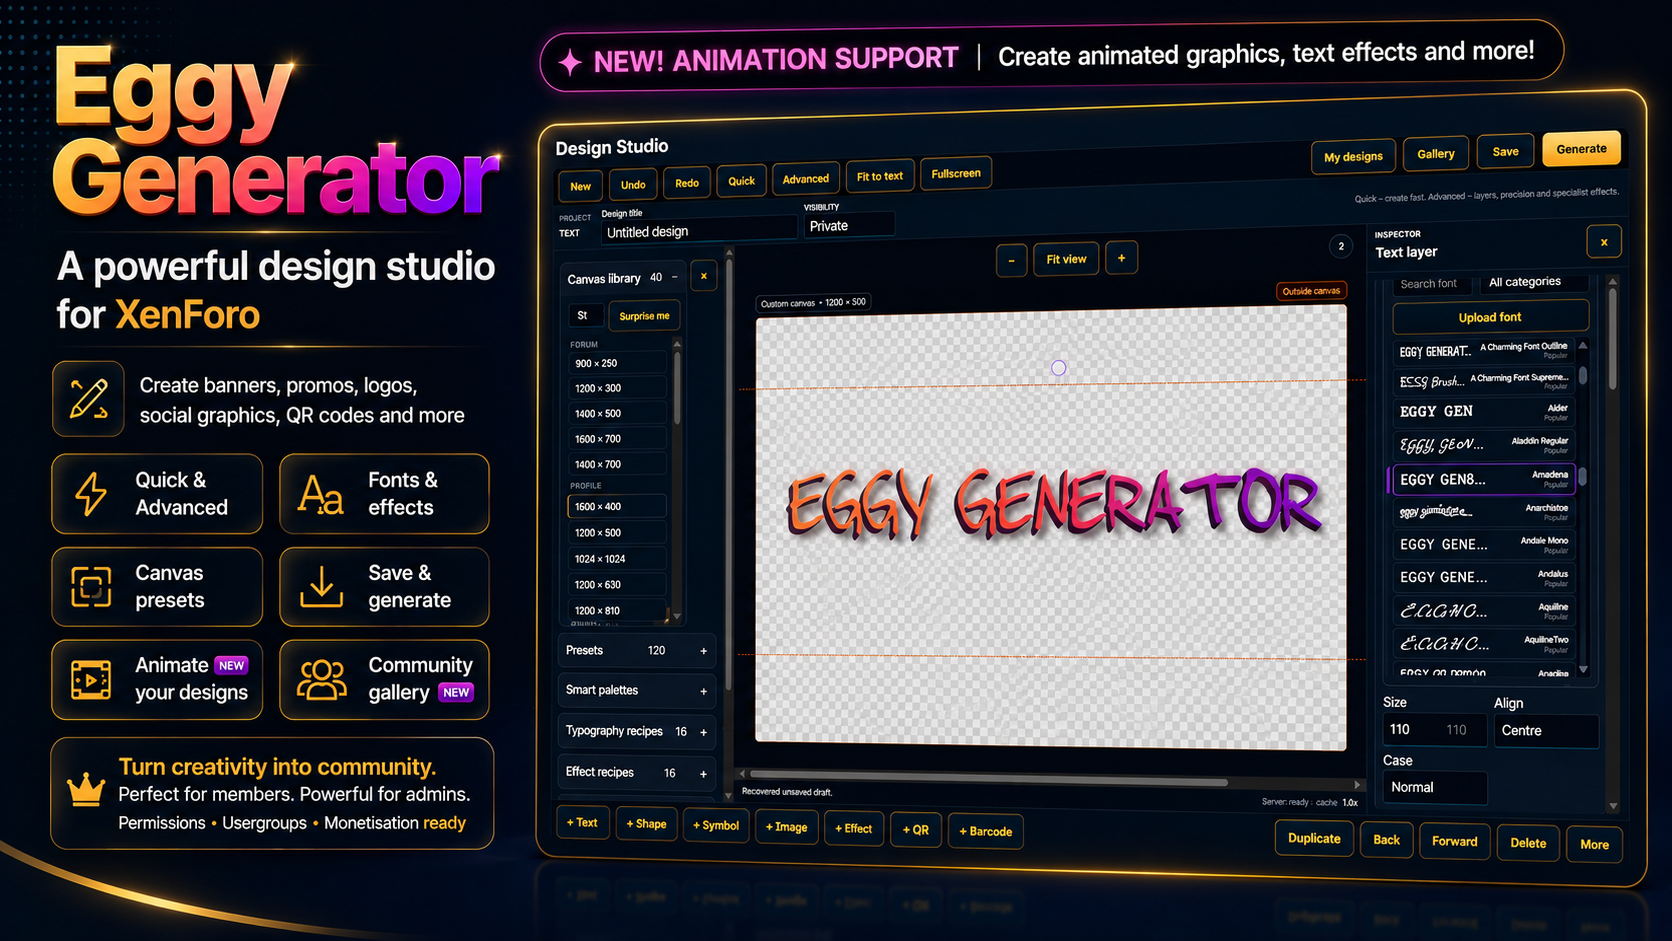The image size is (1672, 941).
Task: Switch to Advanced mode
Action: [x=805, y=179]
